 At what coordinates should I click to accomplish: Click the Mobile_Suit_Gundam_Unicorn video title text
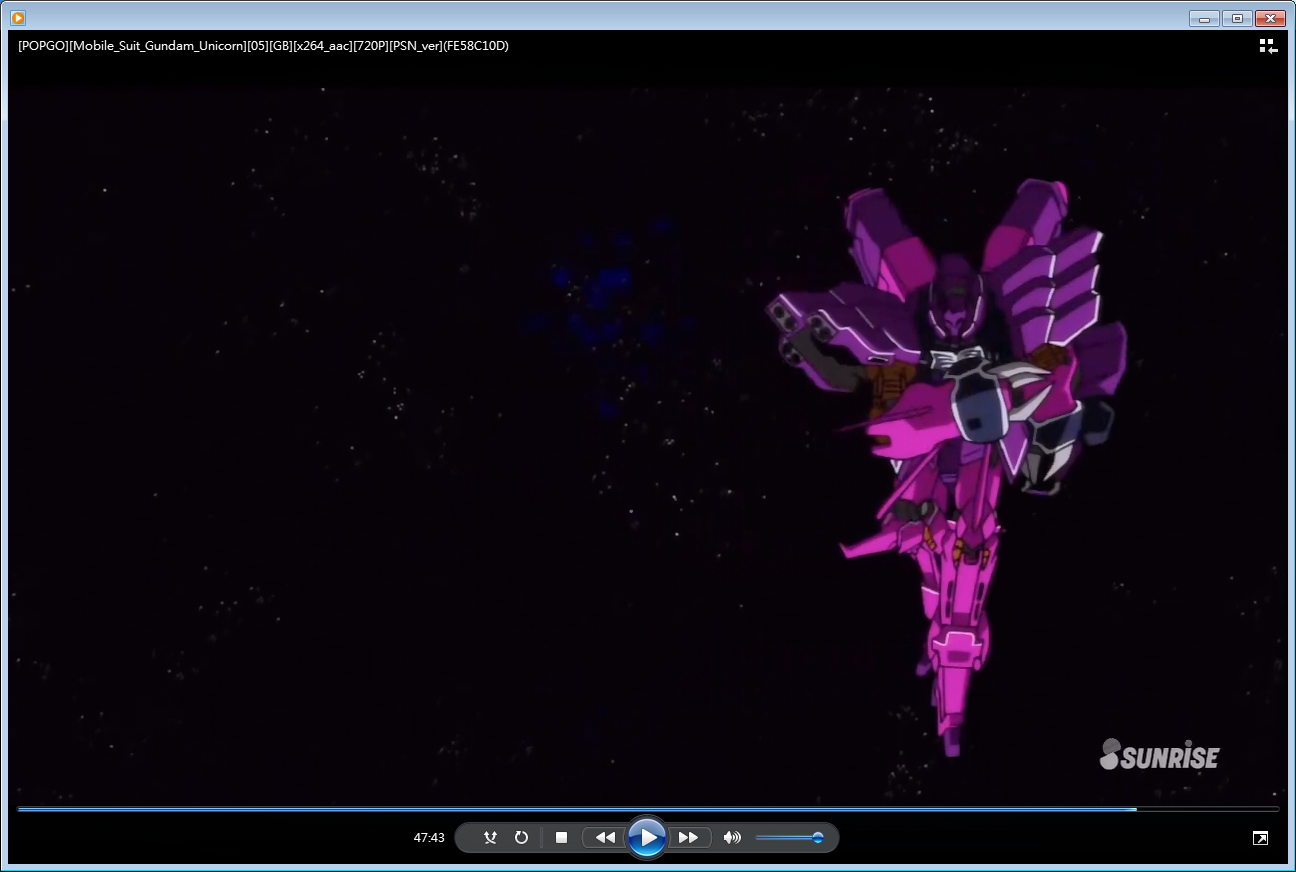point(263,46)
